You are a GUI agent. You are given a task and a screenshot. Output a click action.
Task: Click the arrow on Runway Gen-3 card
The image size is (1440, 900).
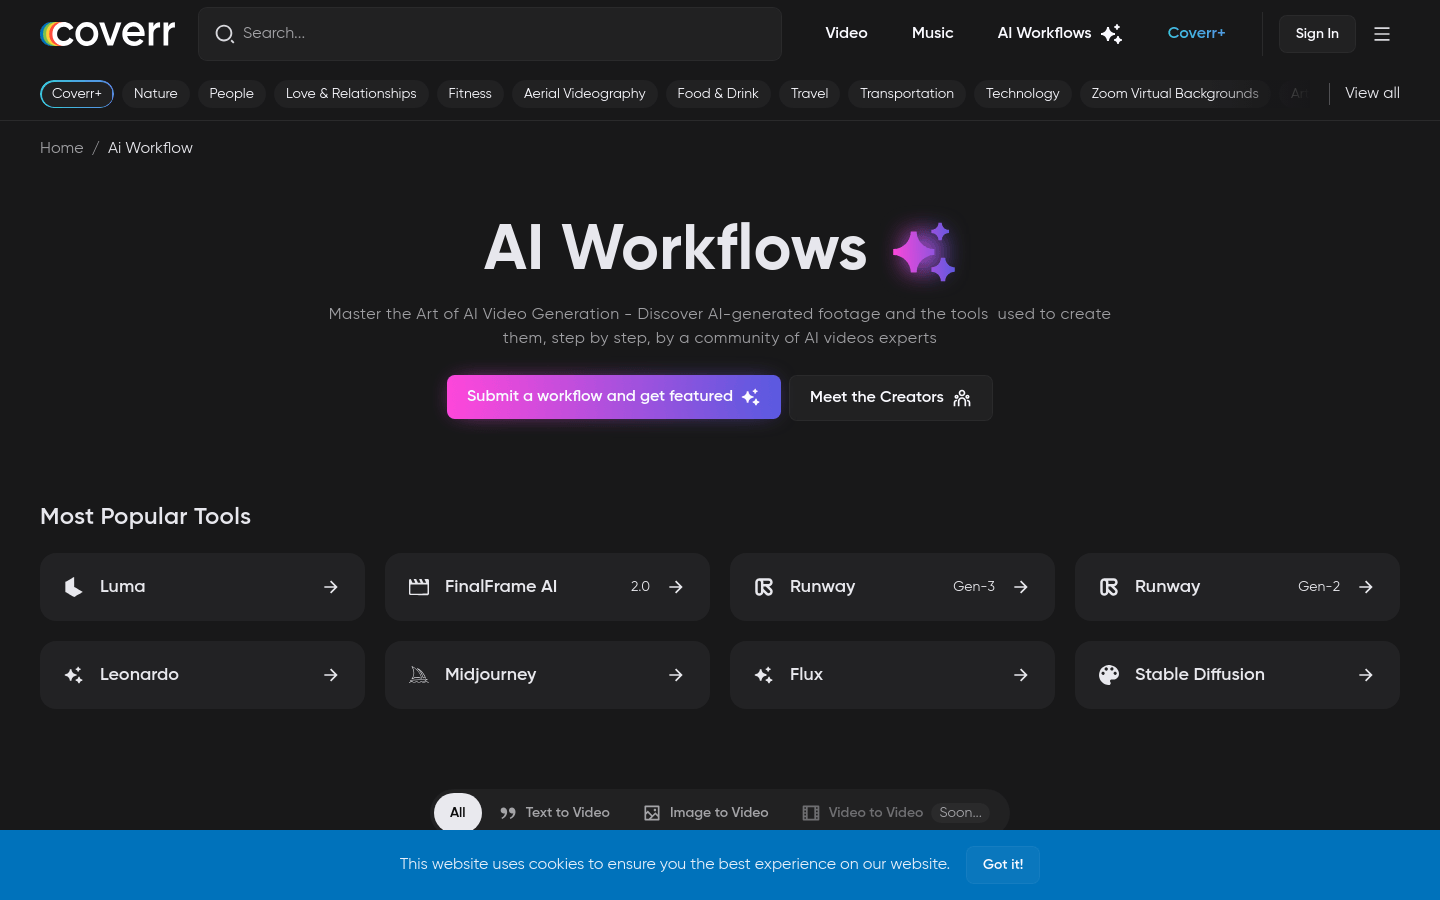point(1021,587)
